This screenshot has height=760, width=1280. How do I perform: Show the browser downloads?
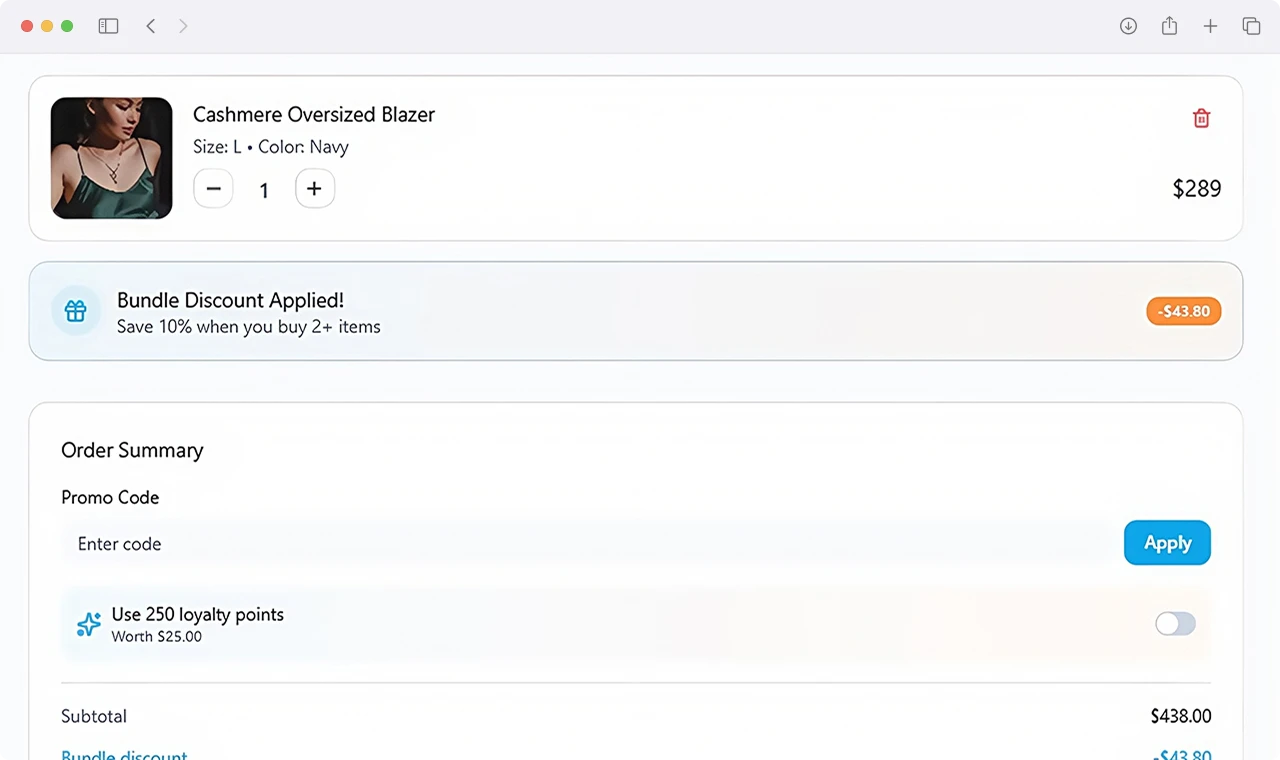click(1128, 26)
